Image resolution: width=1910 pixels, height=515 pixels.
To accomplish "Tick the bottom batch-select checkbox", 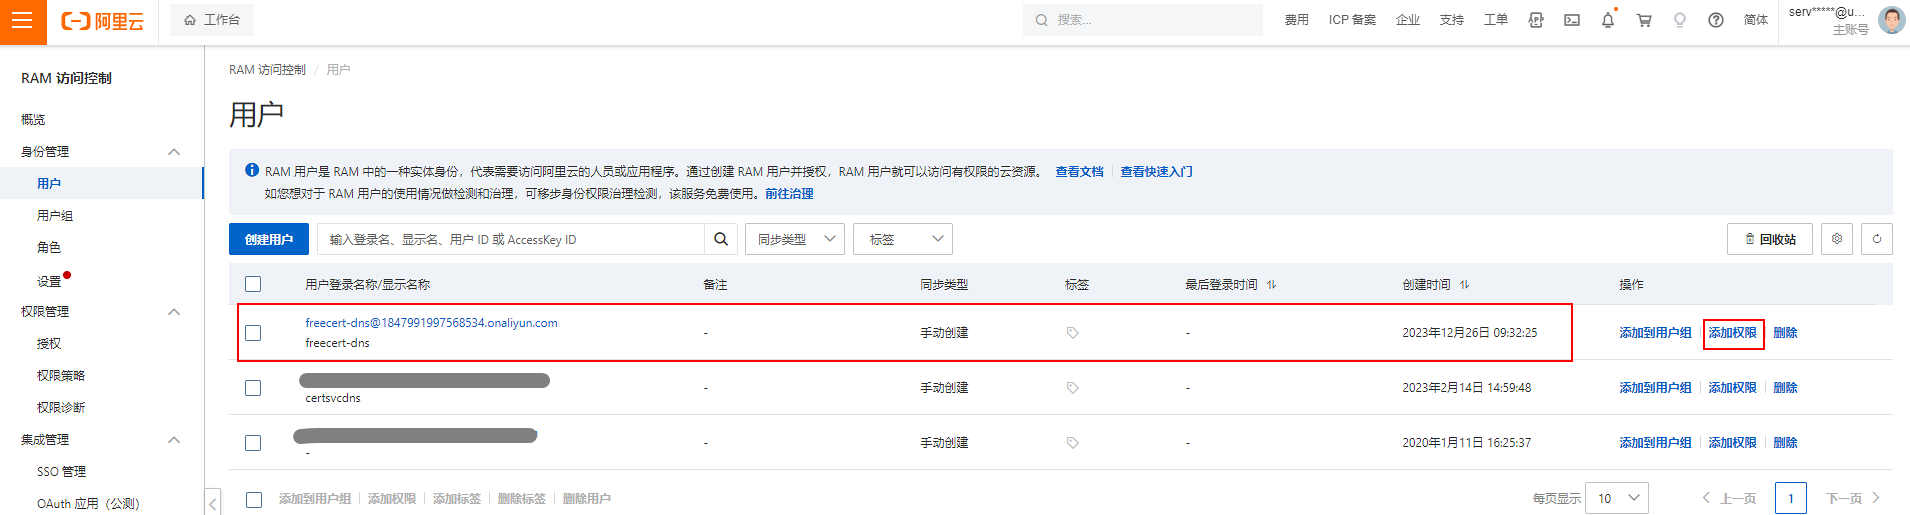I will [x=254, y=499].
